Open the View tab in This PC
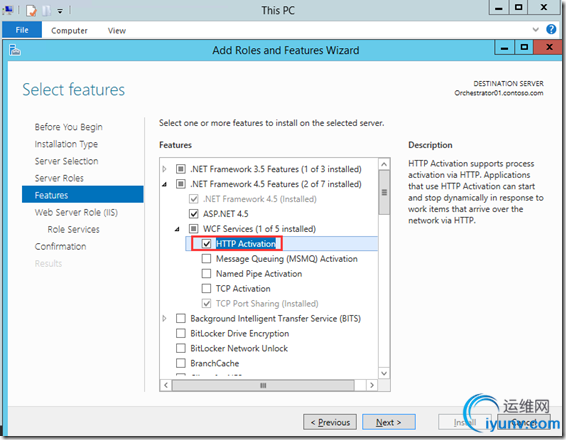Viewport: 566px width, 440px height. [x=117, y=31]
